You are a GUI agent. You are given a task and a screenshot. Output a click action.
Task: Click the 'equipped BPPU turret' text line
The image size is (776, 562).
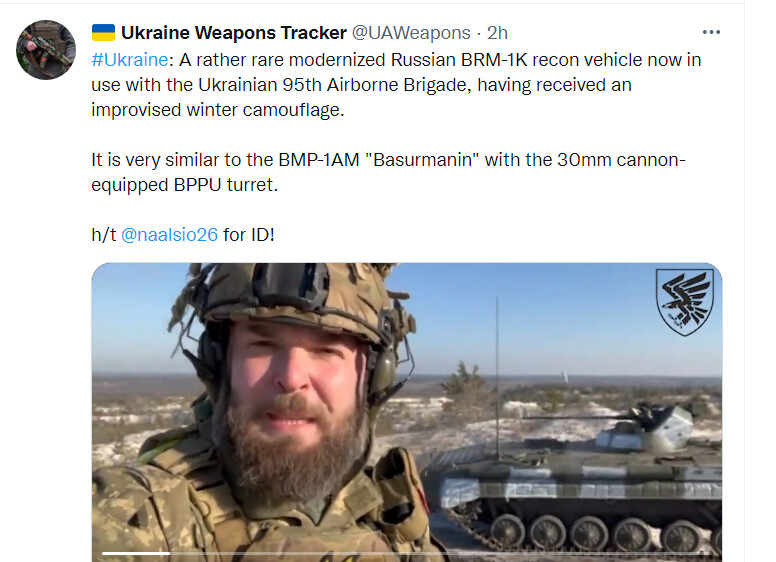[x=185, y=185]
